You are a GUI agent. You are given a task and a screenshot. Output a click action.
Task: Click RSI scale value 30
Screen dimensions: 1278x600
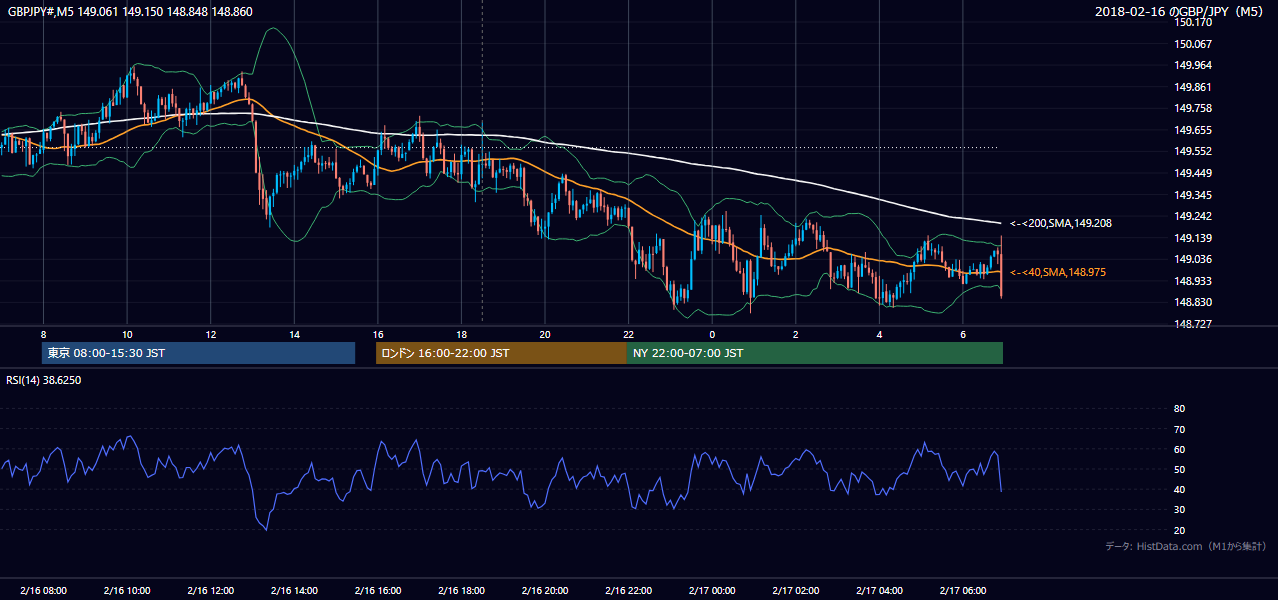(x=1179, y=510)
